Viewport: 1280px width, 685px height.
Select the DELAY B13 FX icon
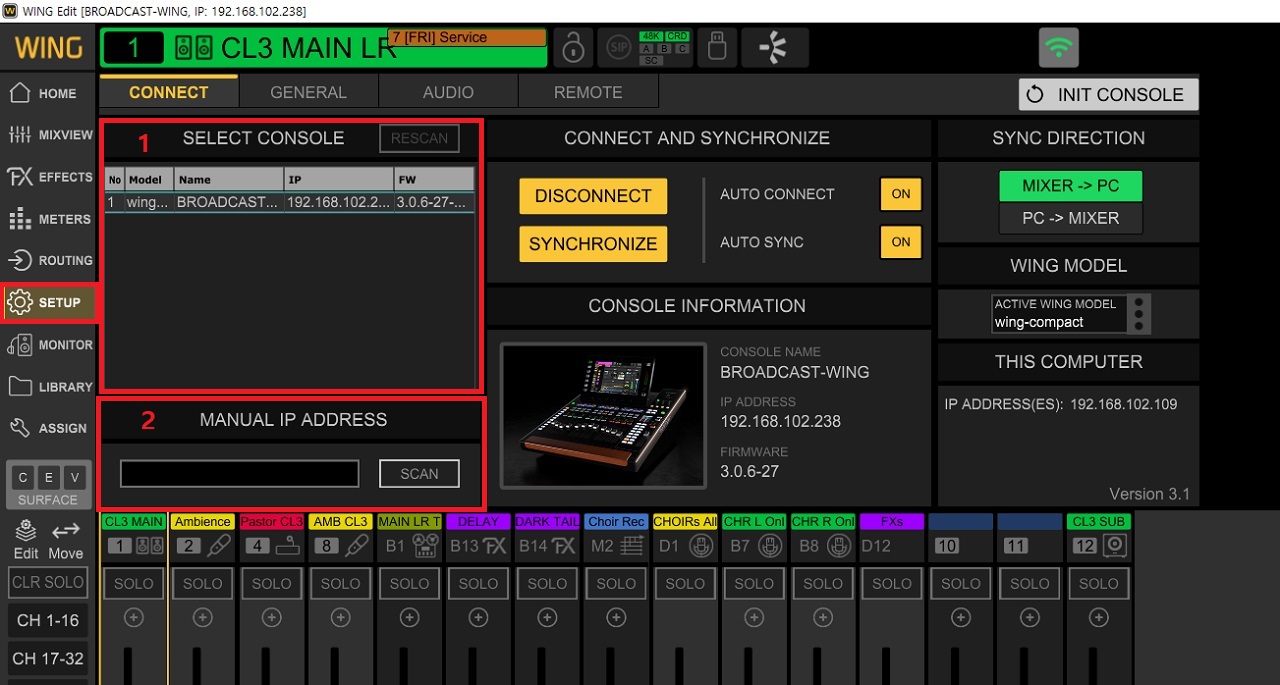point(494,546)
